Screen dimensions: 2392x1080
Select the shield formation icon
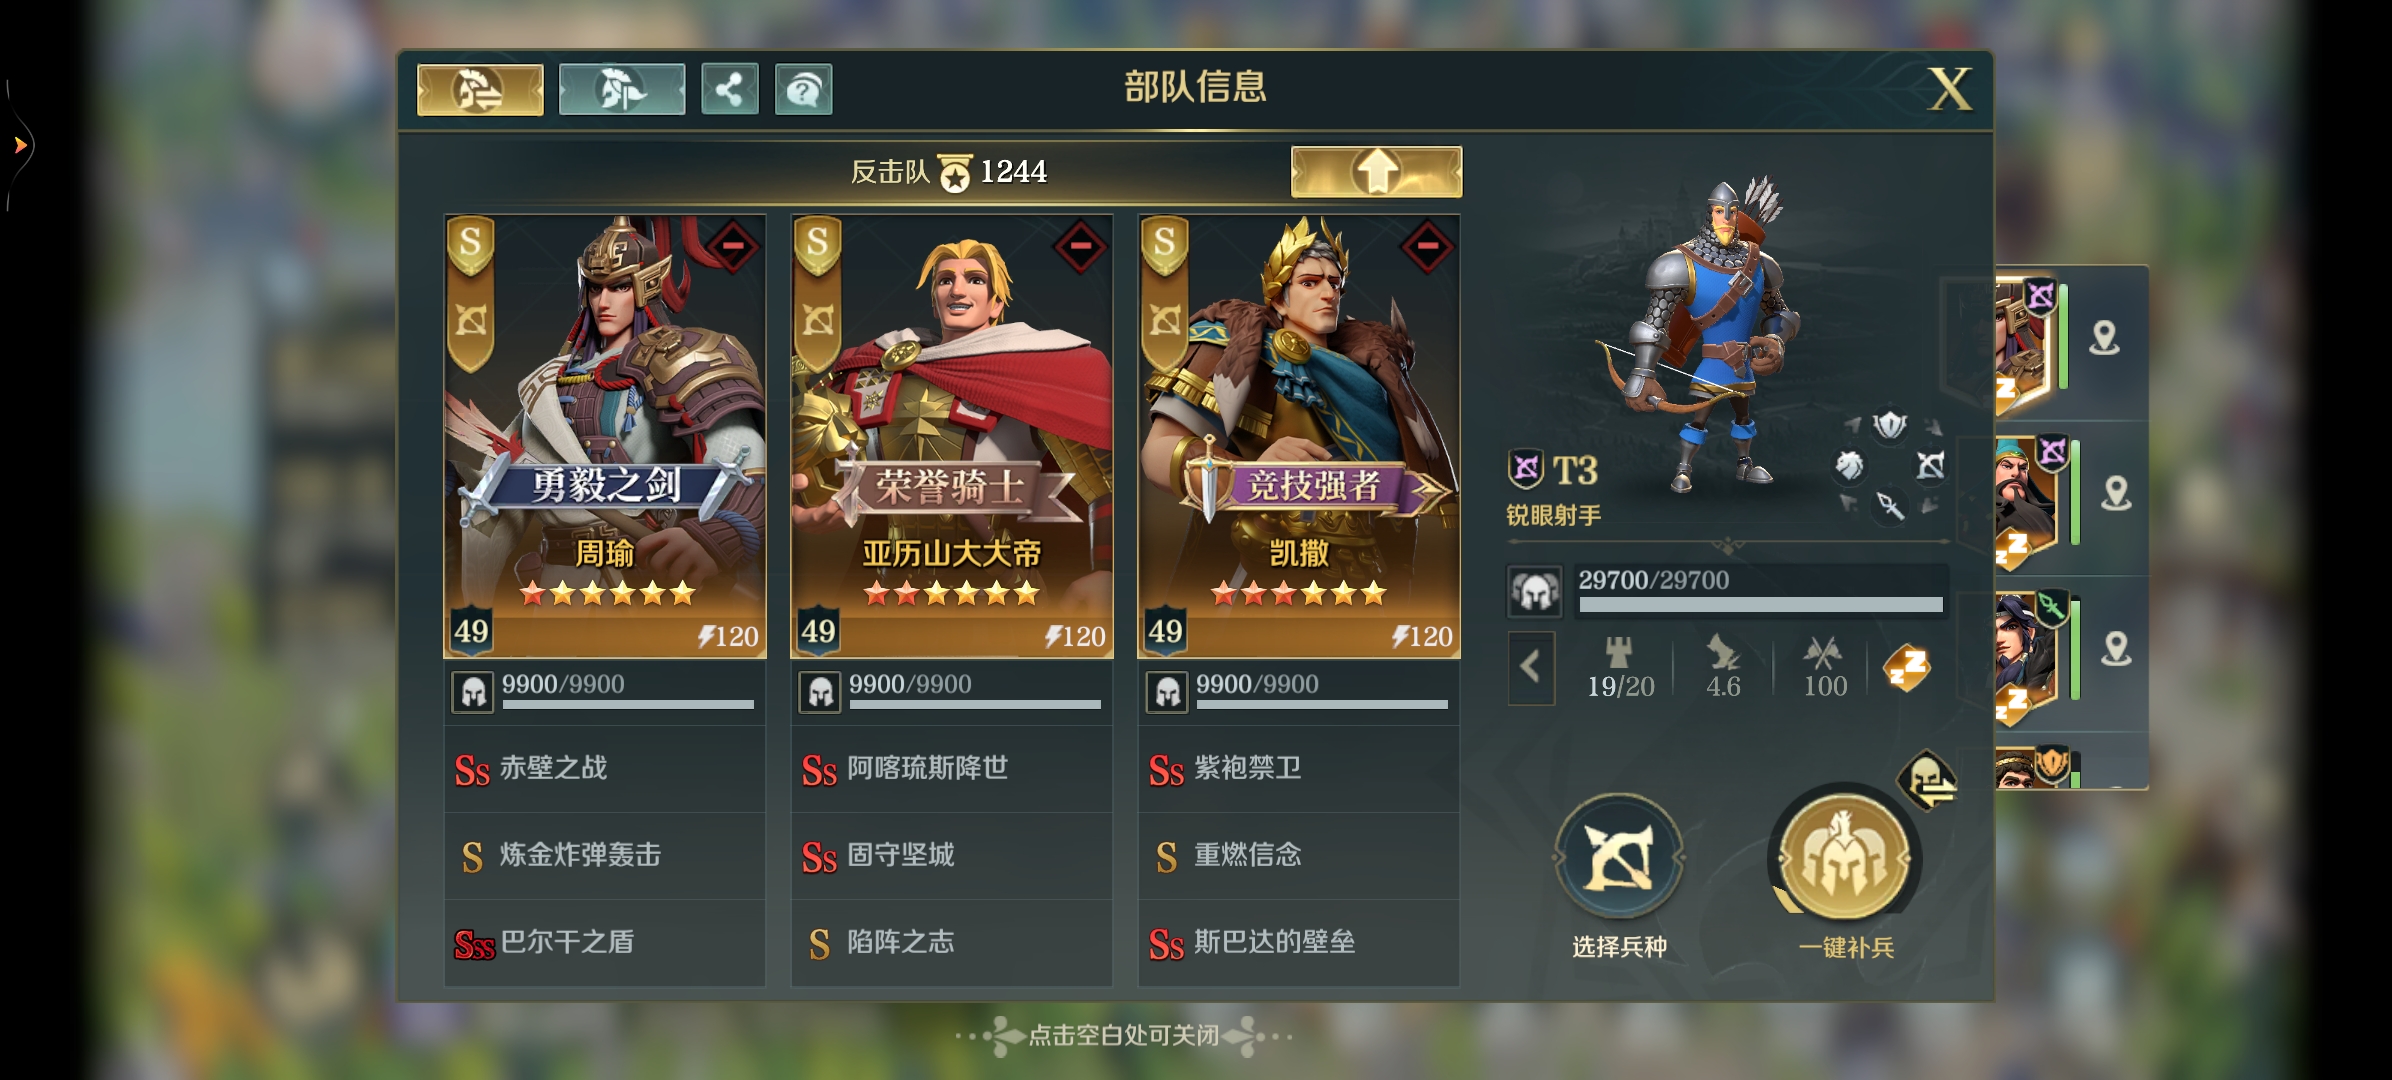coord(1889,426)
